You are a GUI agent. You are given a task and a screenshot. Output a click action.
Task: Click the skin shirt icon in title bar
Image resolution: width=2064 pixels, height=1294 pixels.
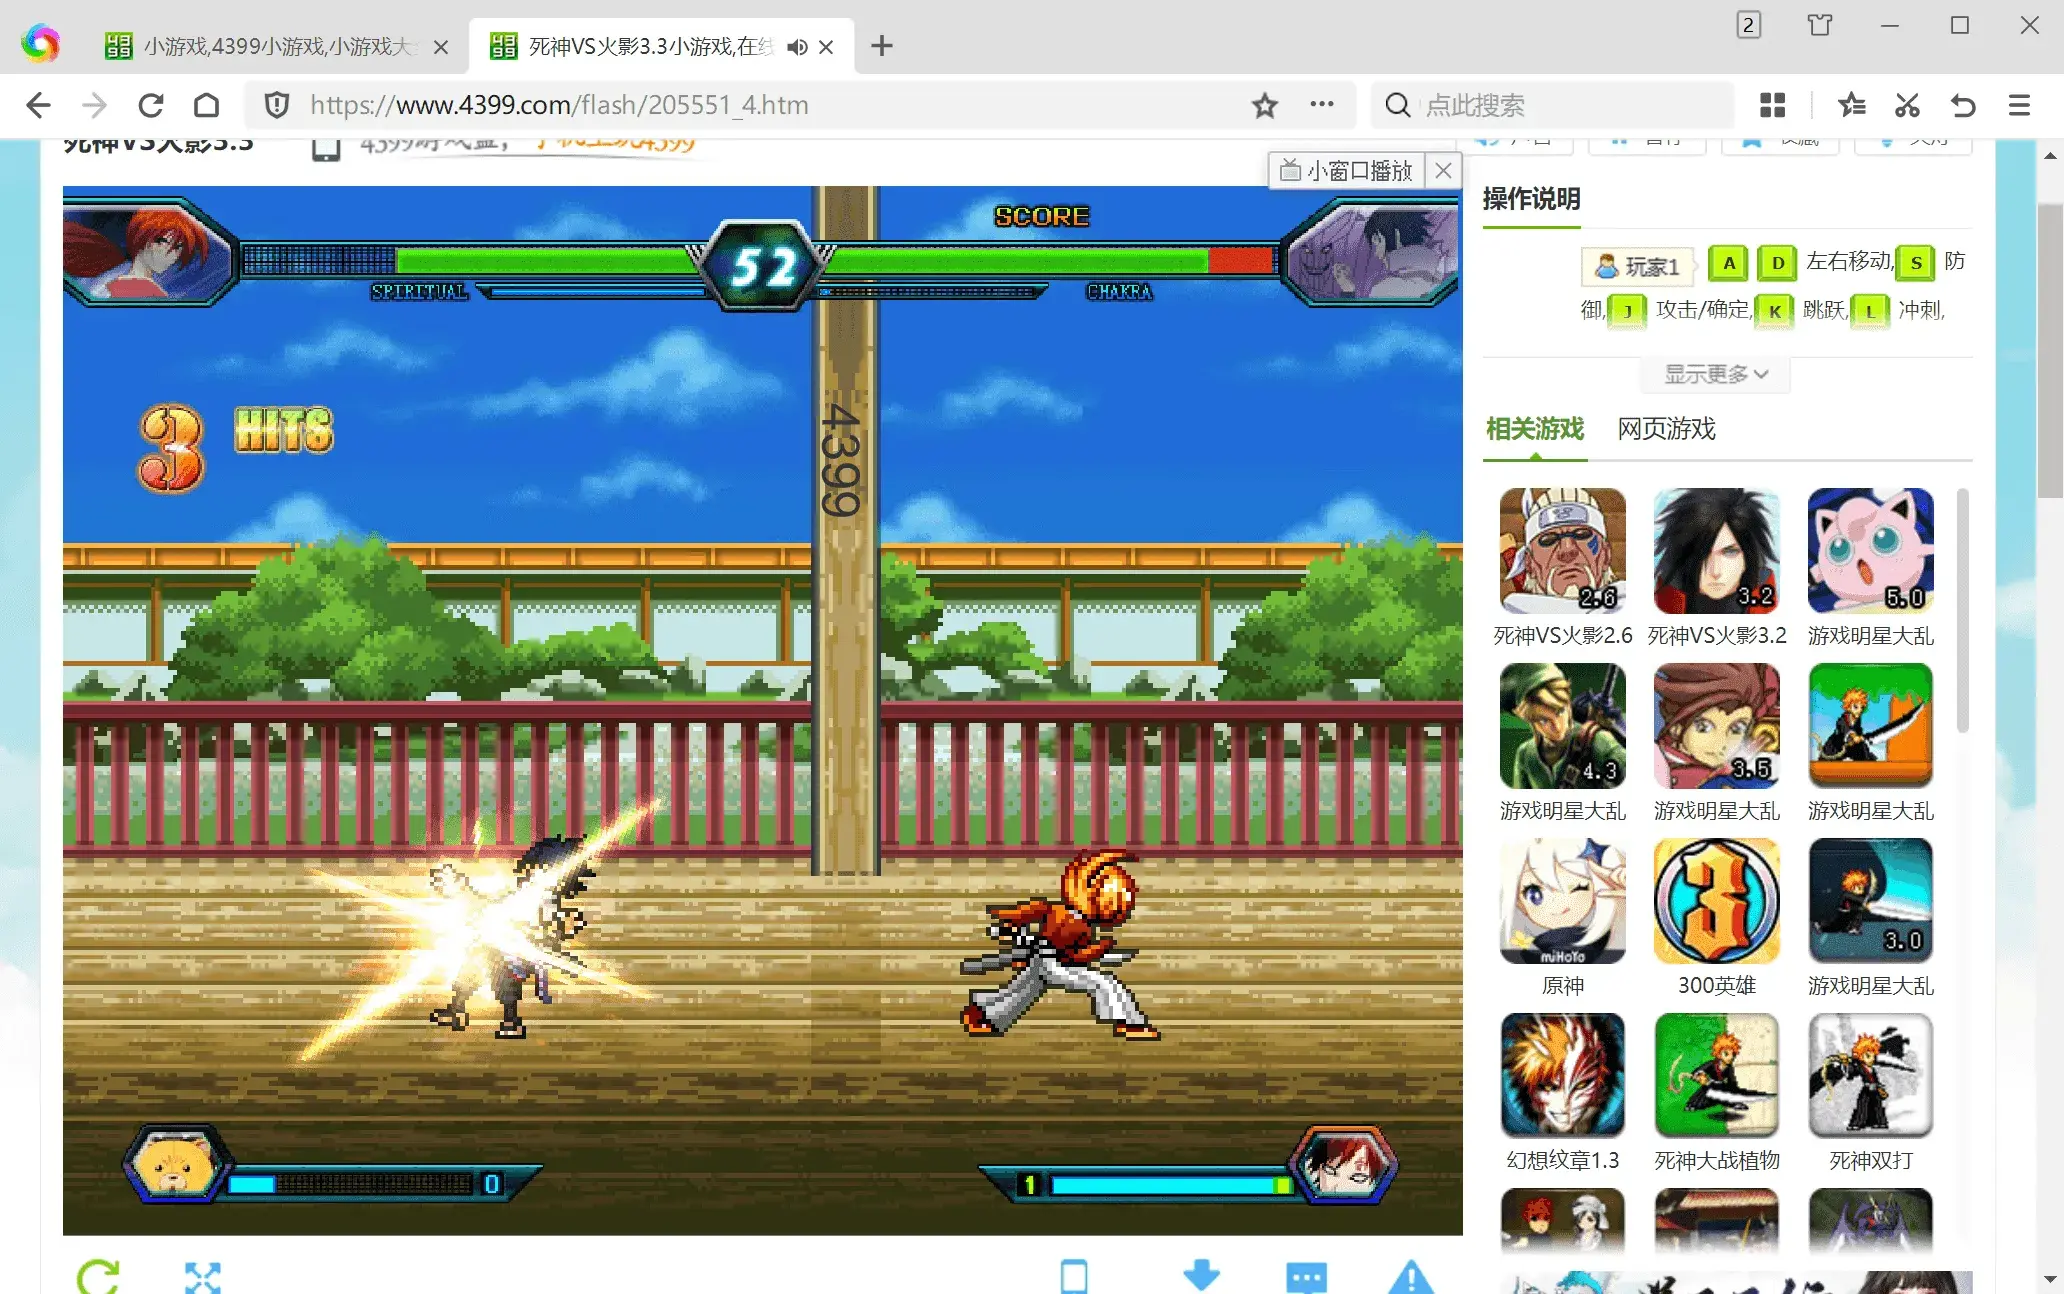click(x=1819, y=25)
